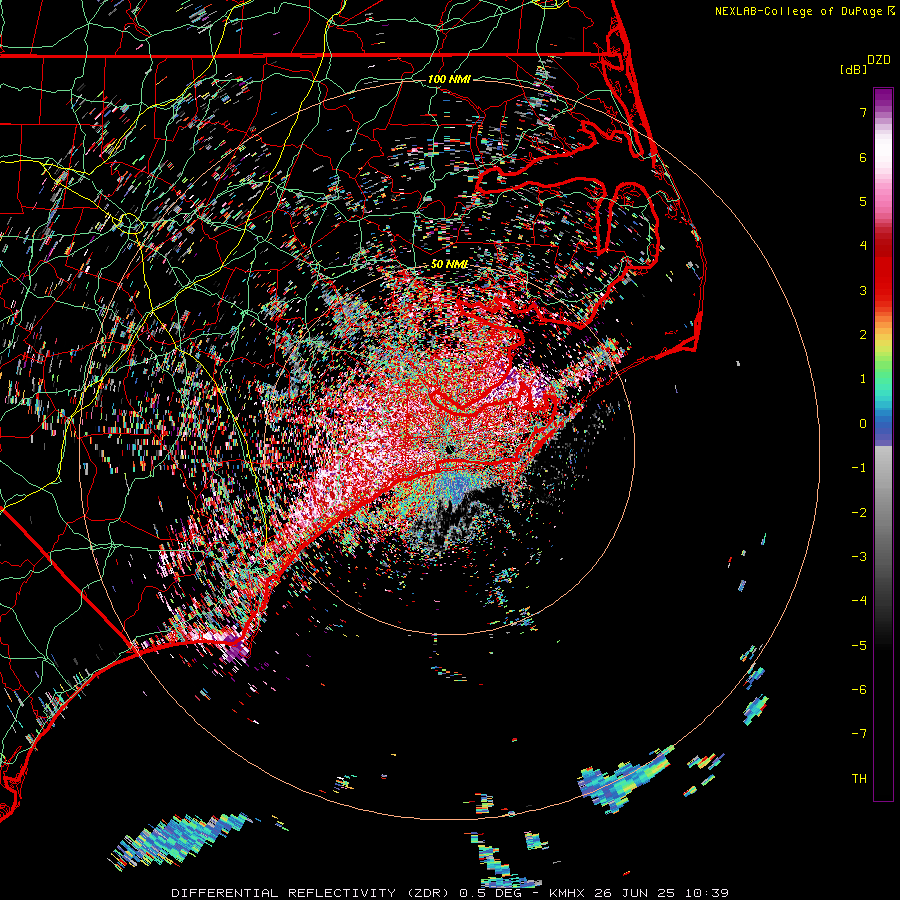Image resolution: width=900 pixels, height=900 pixels.
Task: Click the DIFFERENTIAL REFLECTIVITY caption text
Action: pos(284,893)
